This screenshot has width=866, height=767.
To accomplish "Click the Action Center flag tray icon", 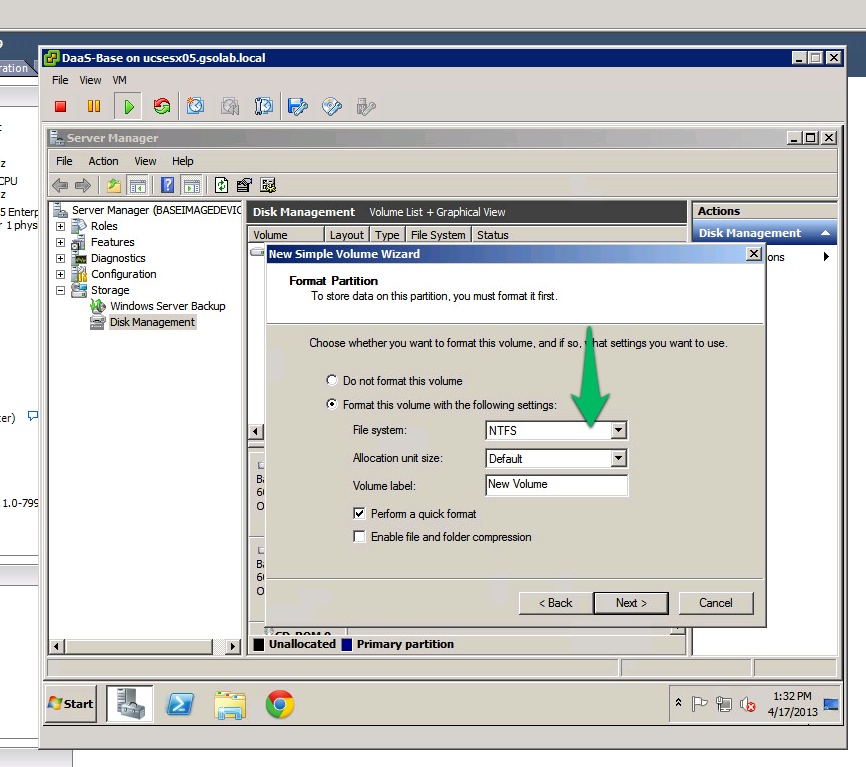I will pos(699,703).
